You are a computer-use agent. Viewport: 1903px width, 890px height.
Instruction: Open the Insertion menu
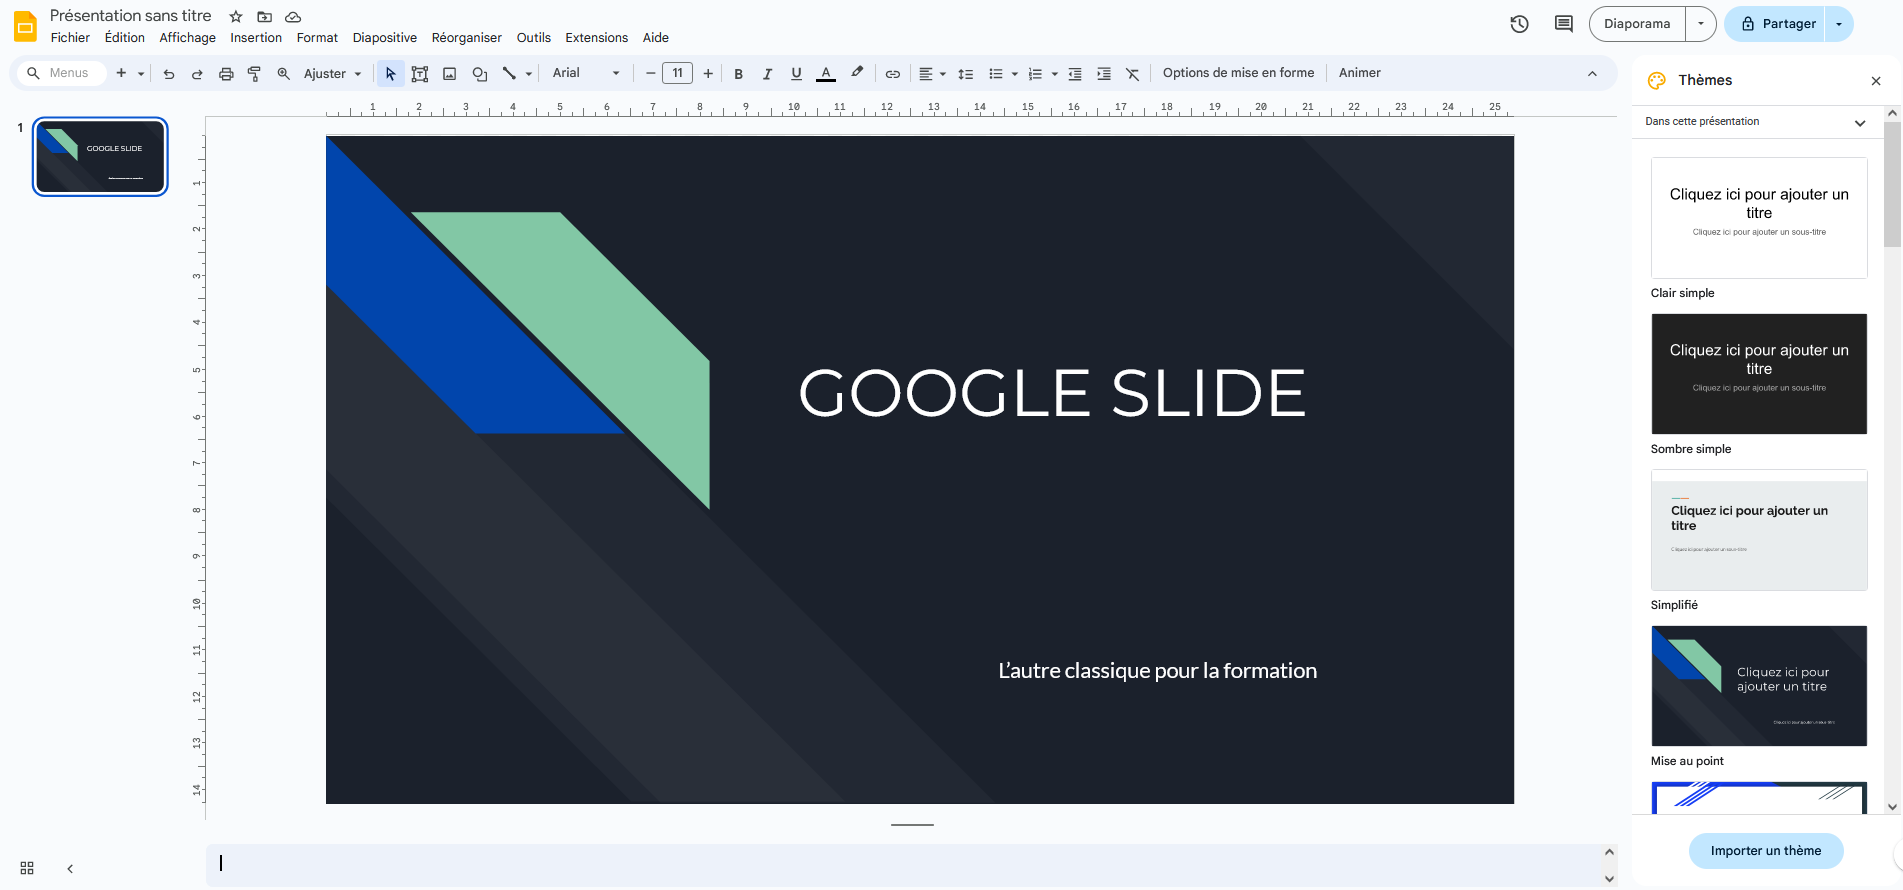tap(256, 38)
